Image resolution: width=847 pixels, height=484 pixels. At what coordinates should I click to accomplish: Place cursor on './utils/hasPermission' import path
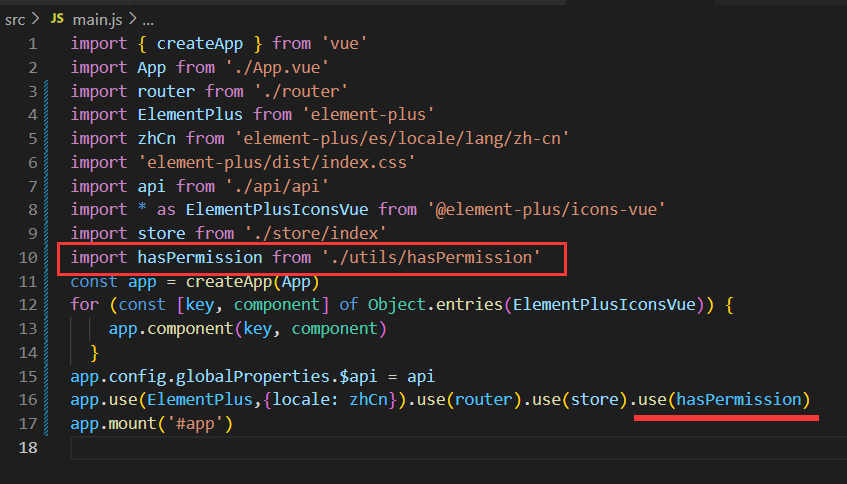coord(431,258)
